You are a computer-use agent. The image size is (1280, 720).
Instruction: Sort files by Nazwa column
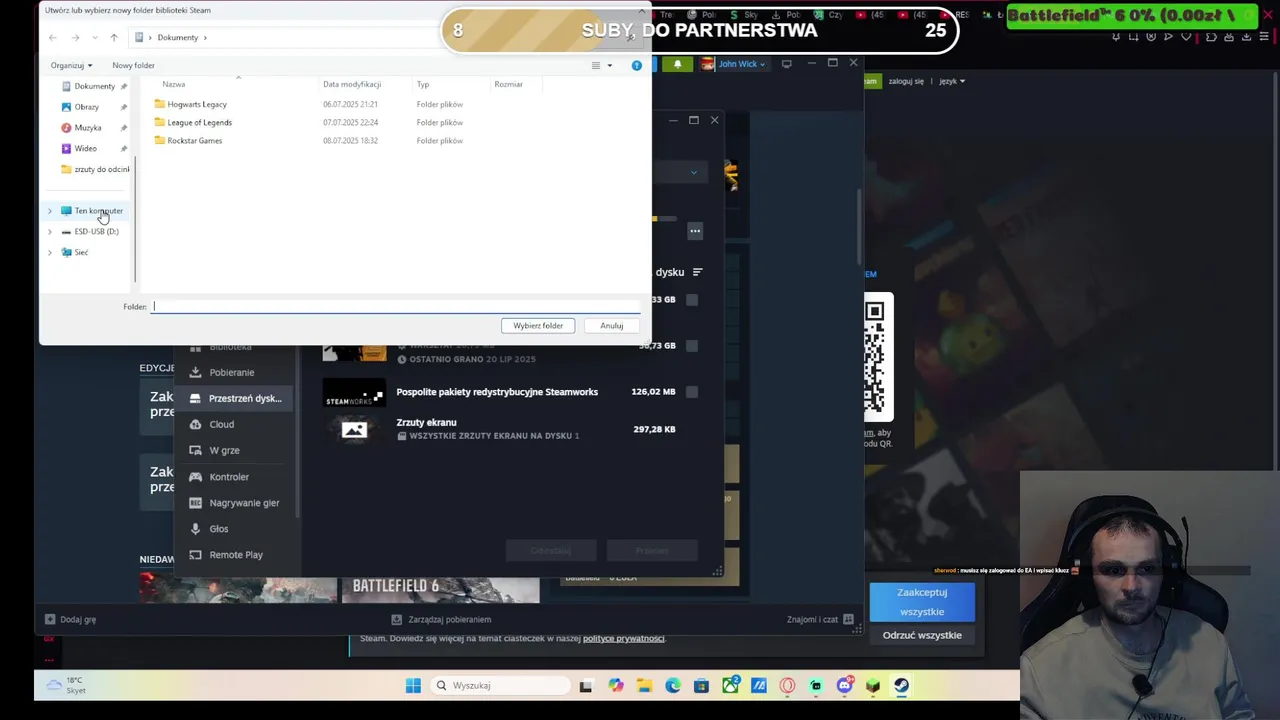[174, 84]
